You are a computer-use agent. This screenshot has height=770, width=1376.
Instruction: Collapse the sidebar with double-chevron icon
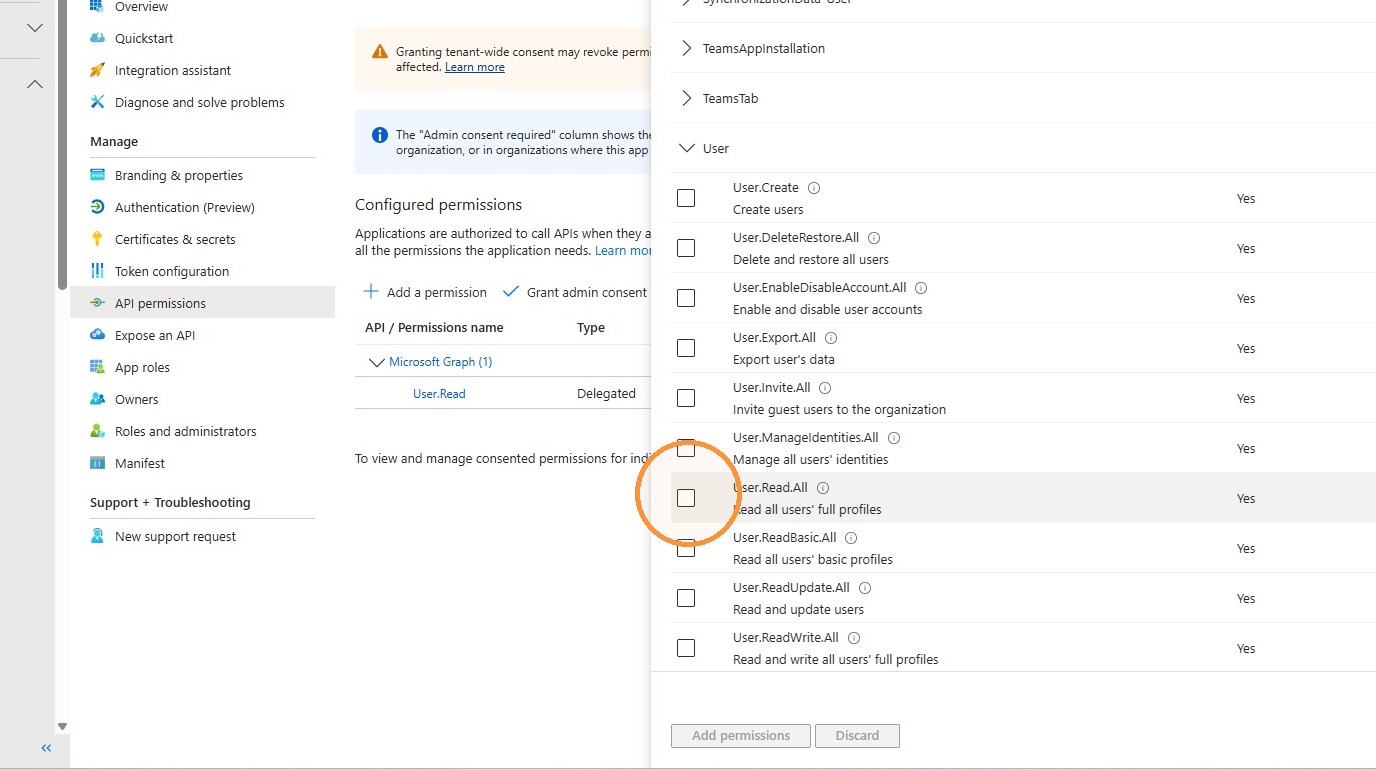tap(46, 748)
